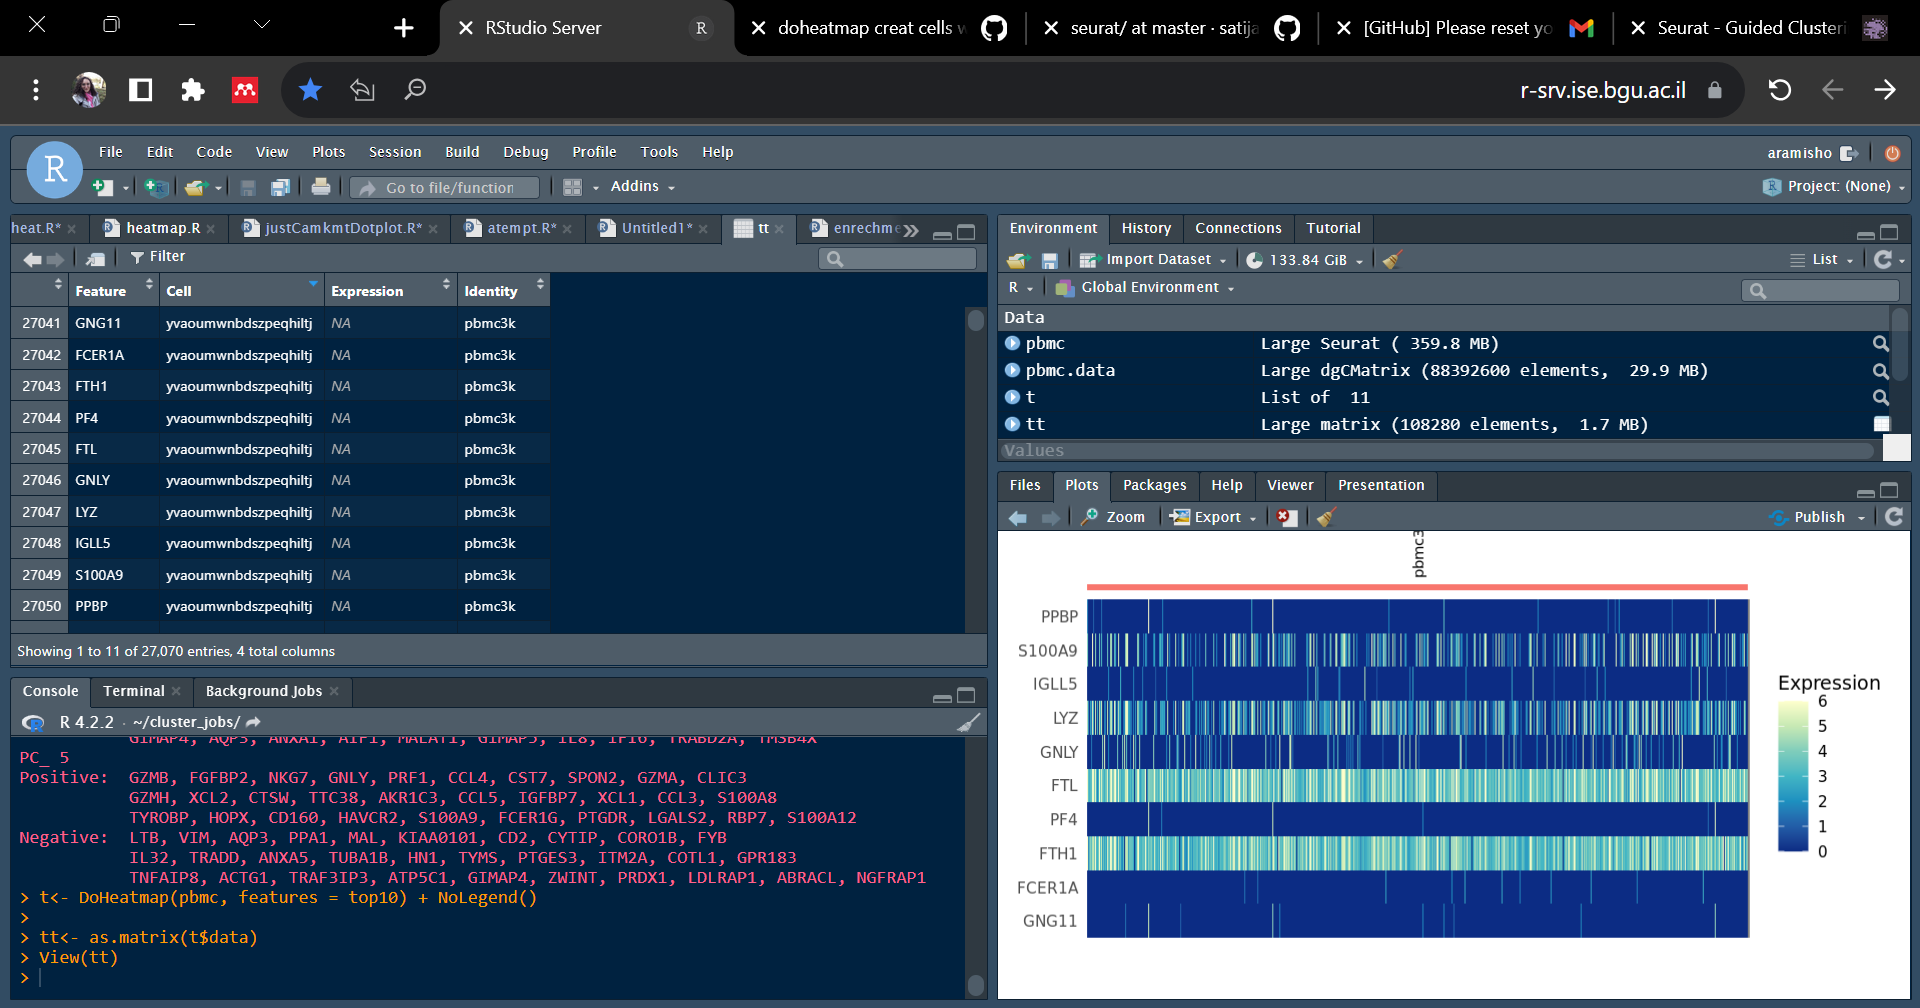
Task: Open an existing file from the toolbar
Action: click(194, 187)
